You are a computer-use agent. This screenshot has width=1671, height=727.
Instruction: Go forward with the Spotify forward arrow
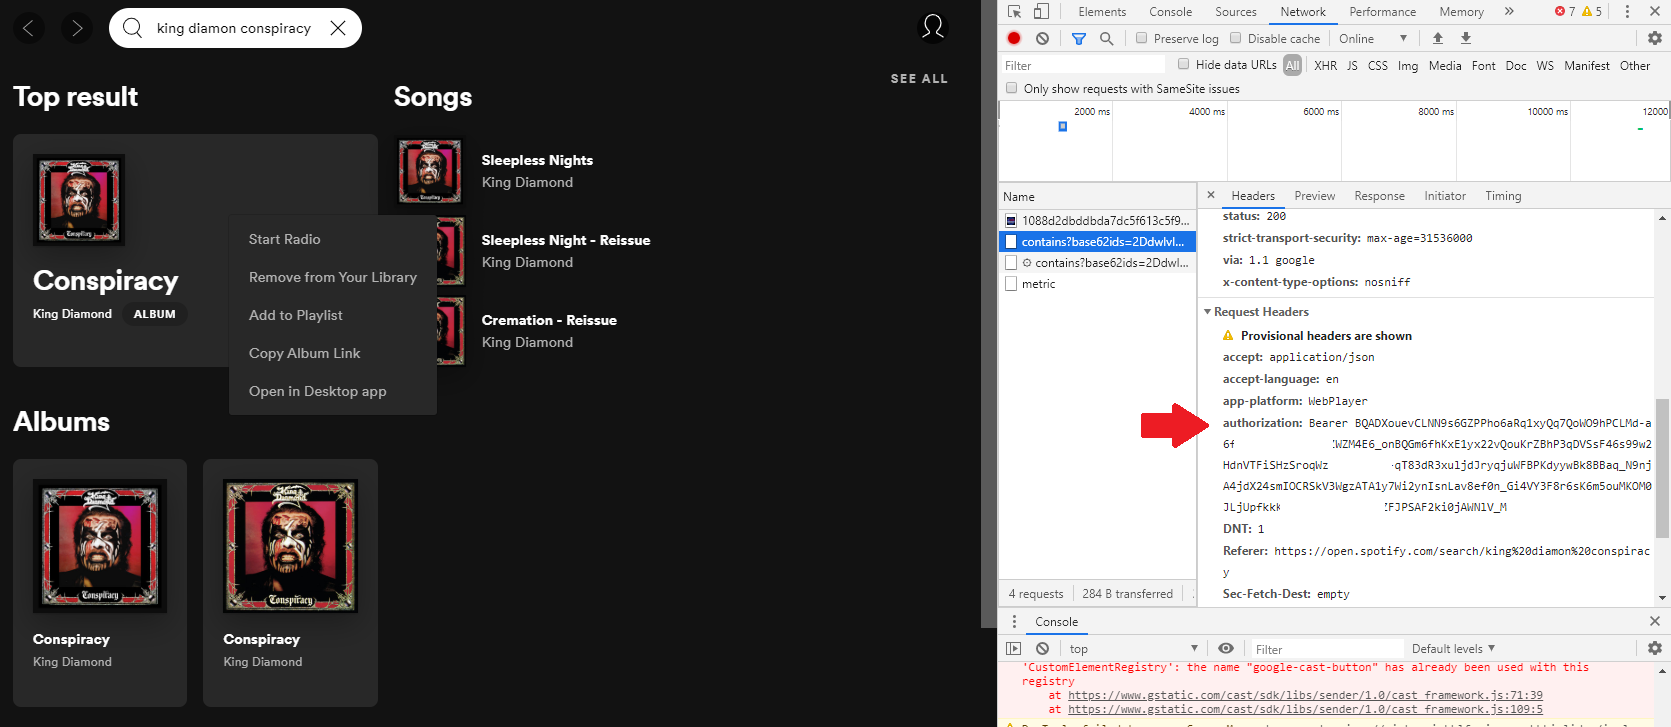[77, 28]
